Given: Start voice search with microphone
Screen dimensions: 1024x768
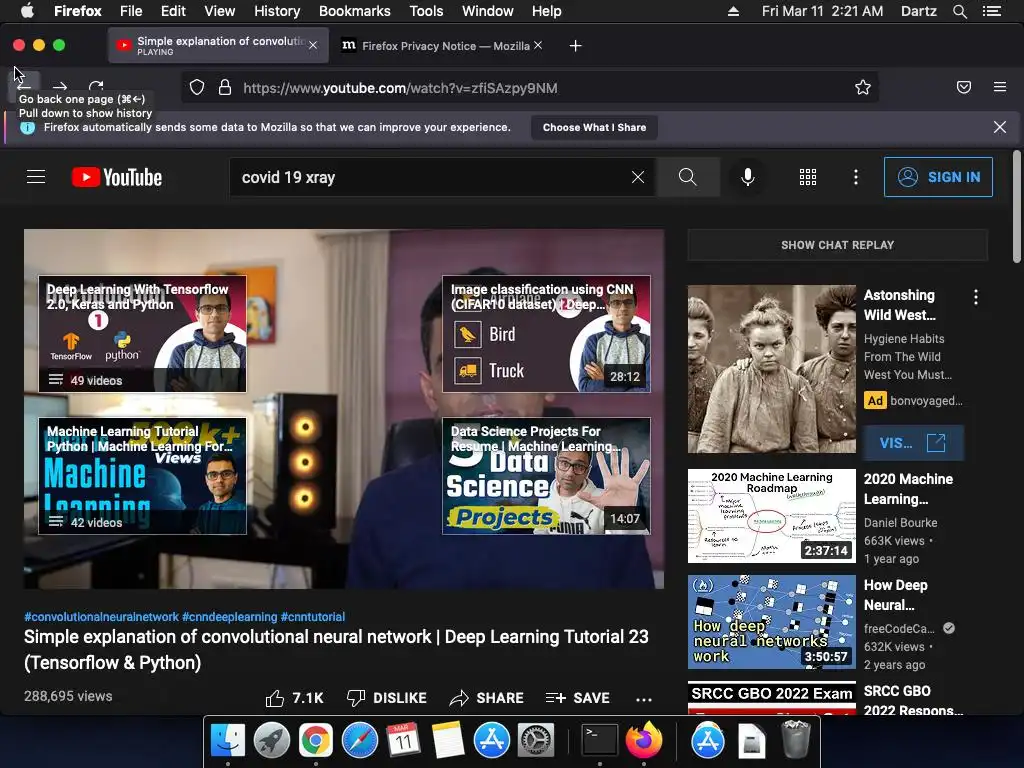Looking at the screenshot, I should 748,177.
